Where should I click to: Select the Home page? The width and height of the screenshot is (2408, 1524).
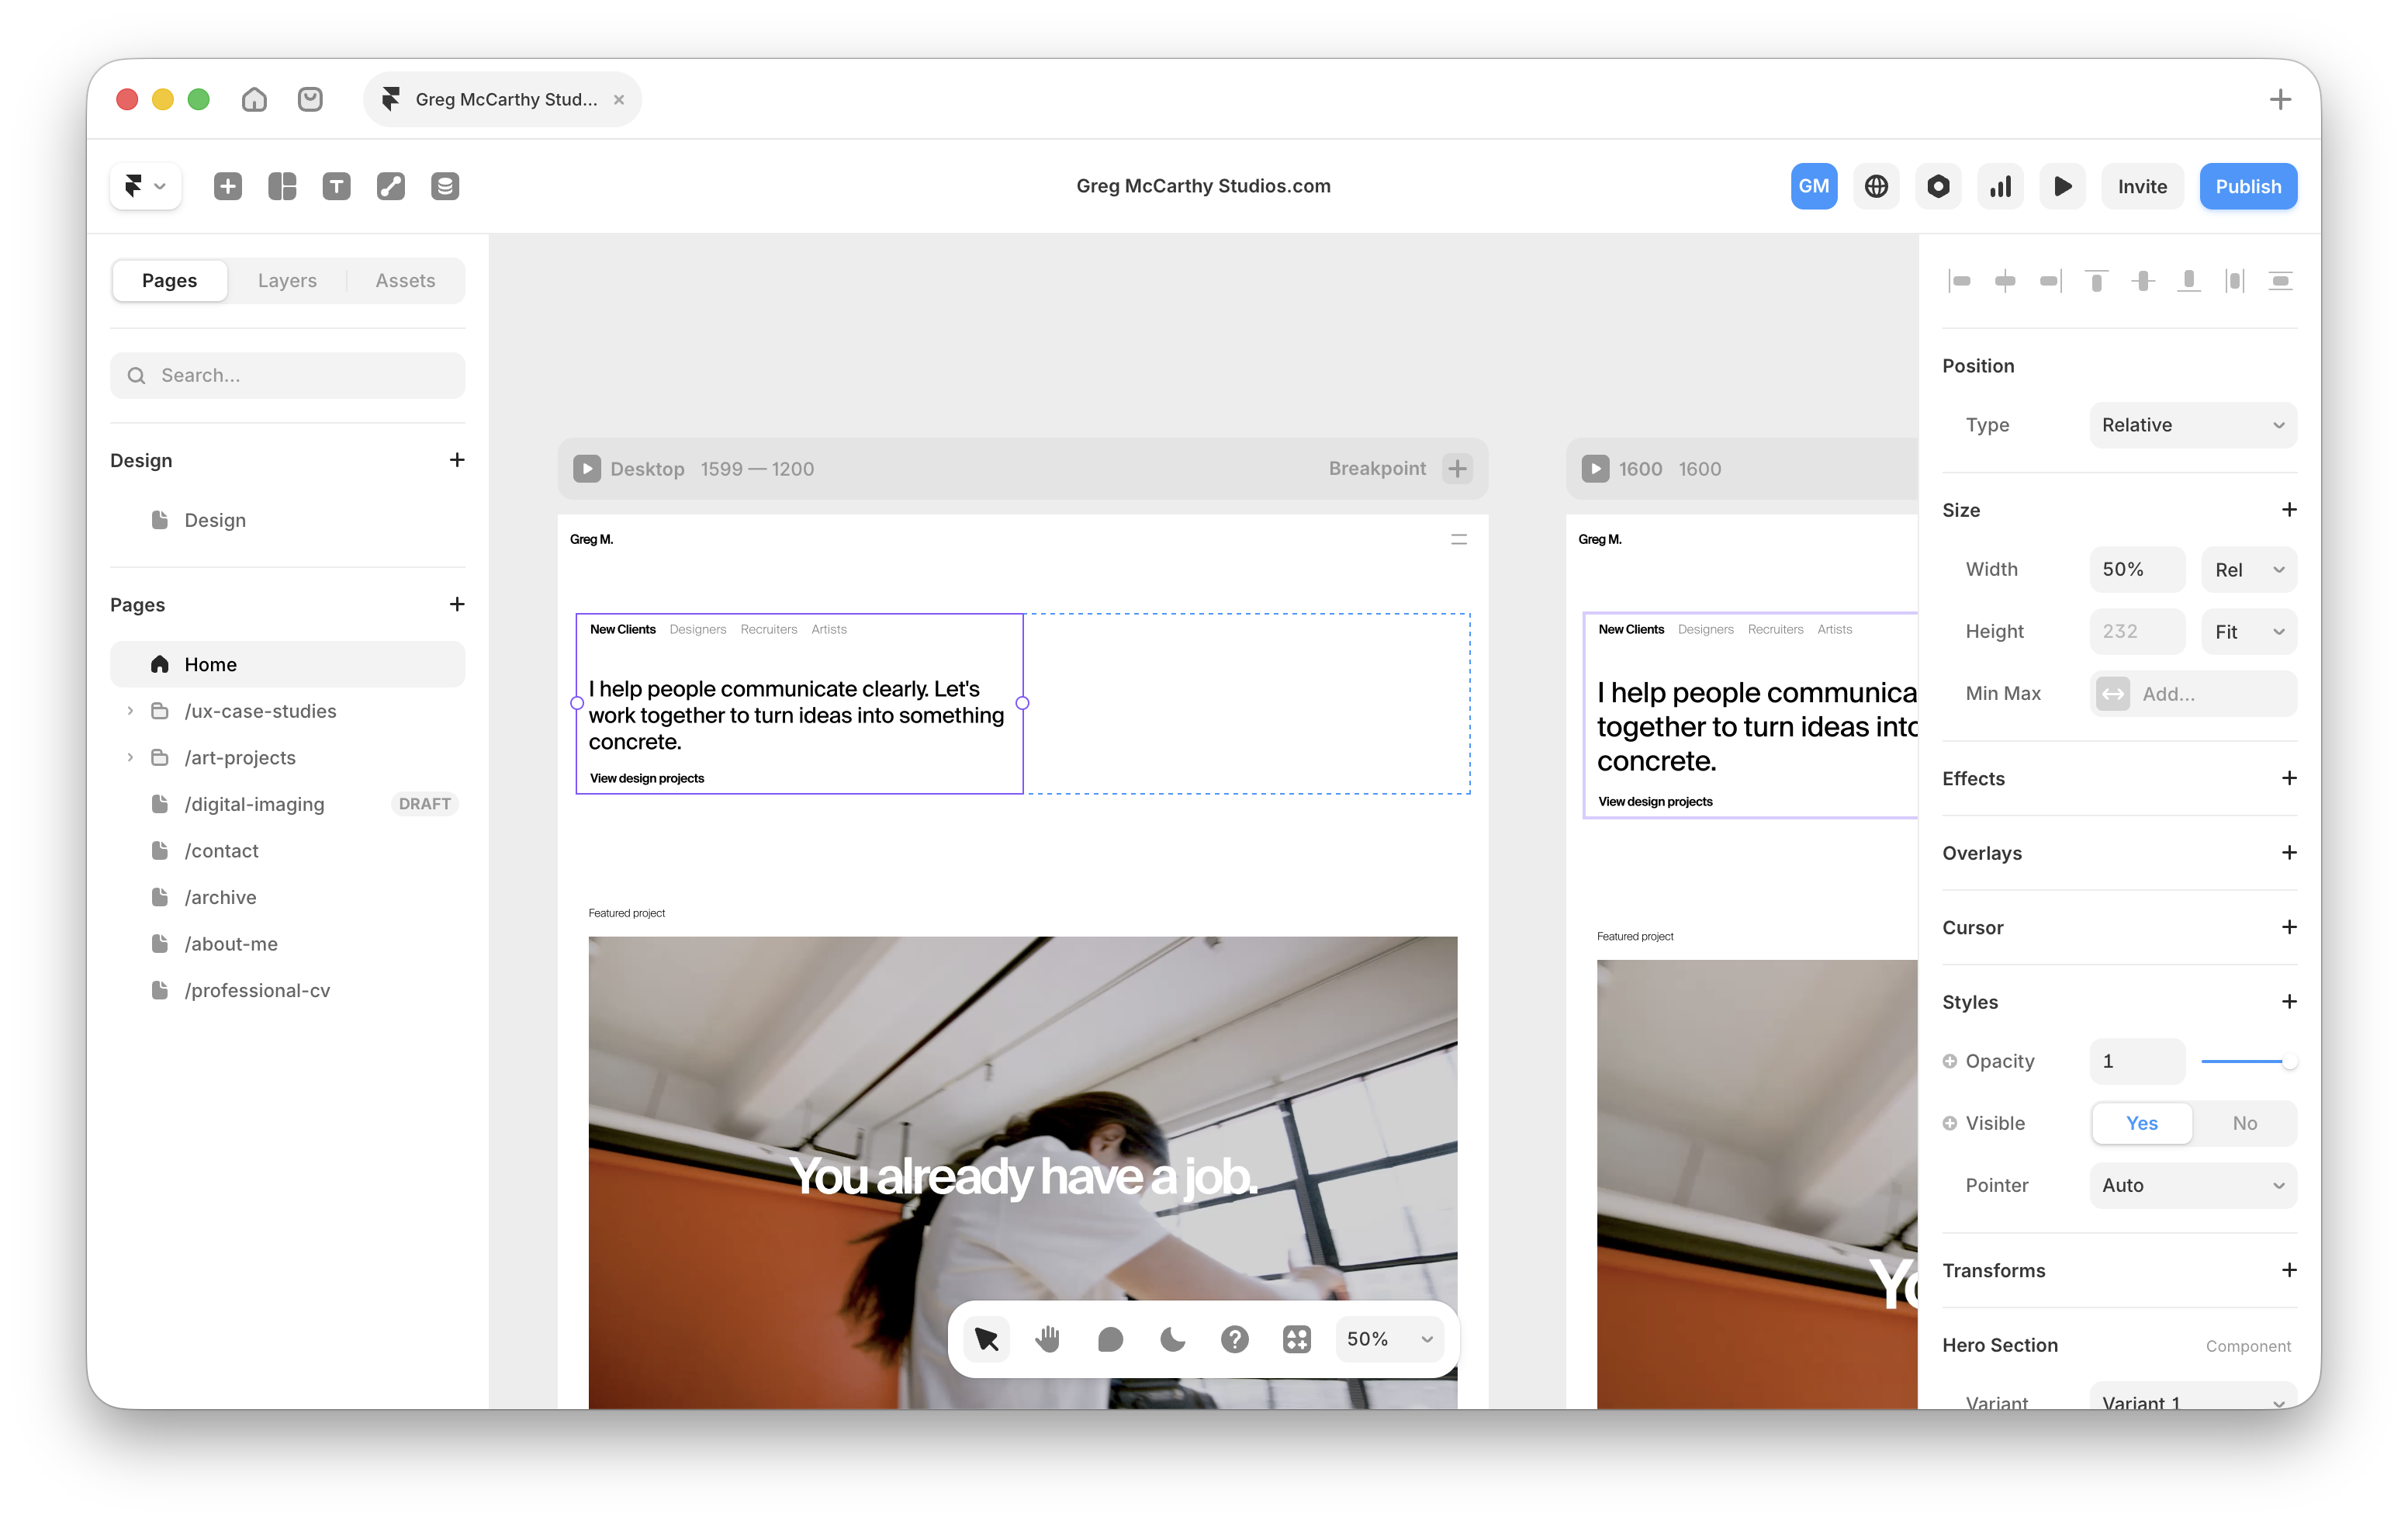click(x=287, y=664)
